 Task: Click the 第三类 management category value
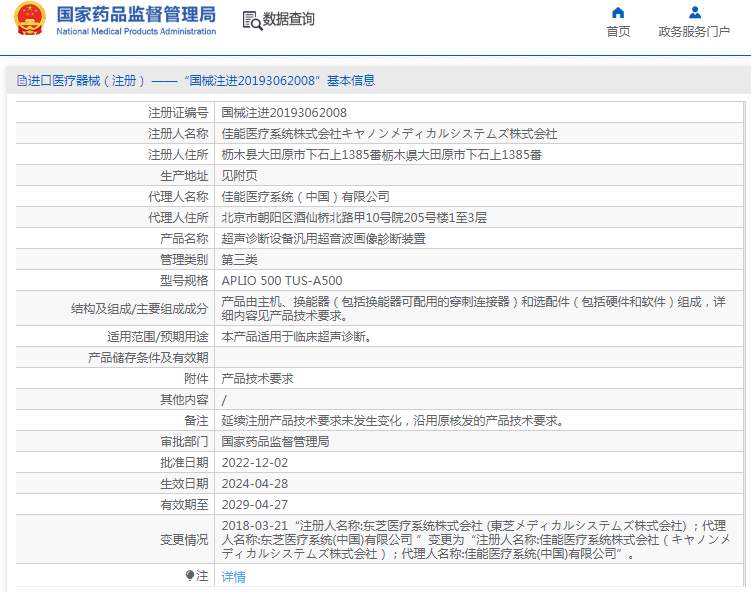click(239, 260)
